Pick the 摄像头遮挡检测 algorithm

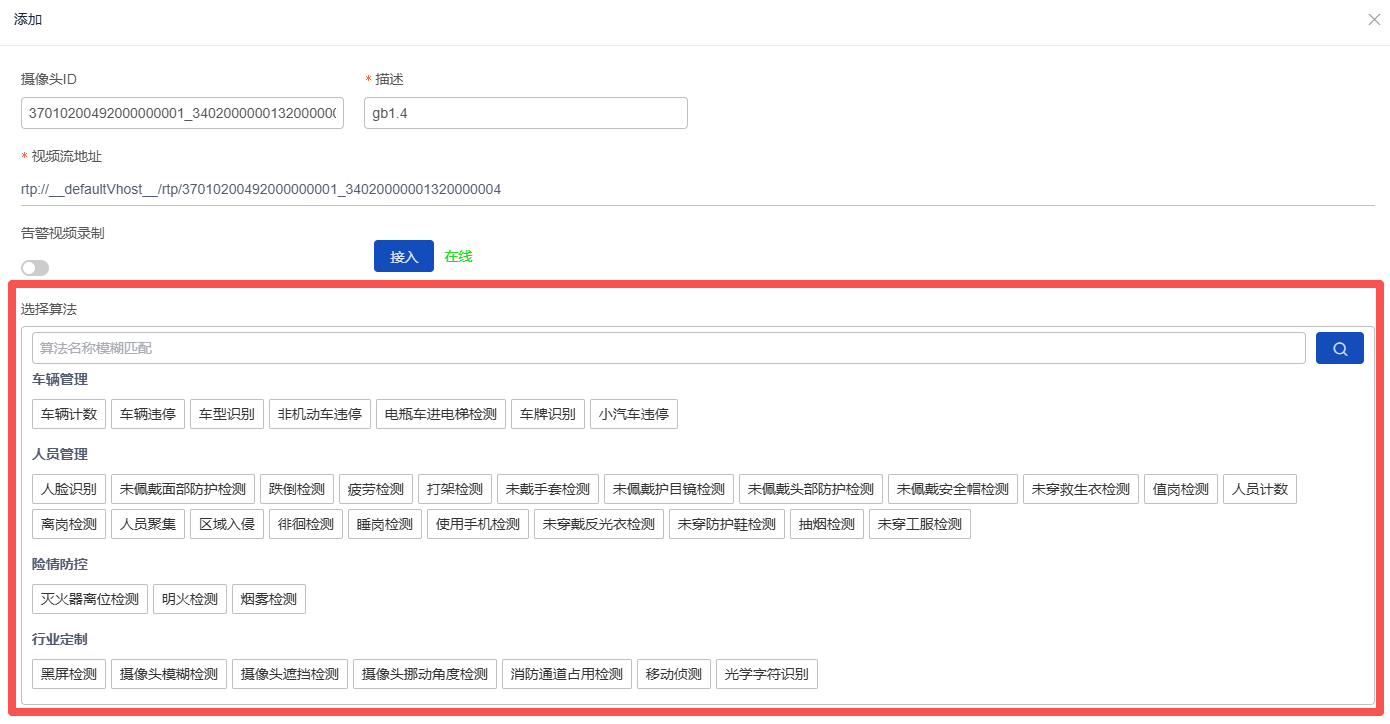[x=290, y=674]
